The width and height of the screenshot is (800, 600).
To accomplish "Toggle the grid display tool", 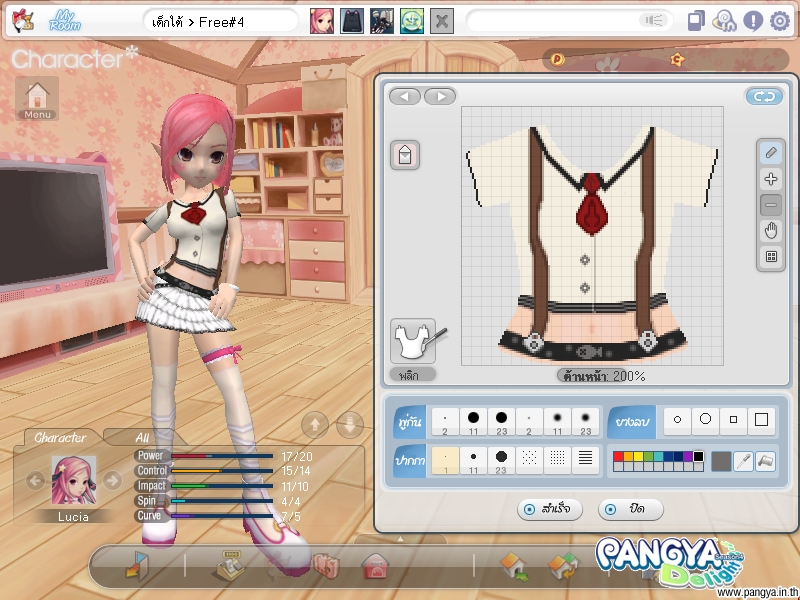I will [771, 257].
